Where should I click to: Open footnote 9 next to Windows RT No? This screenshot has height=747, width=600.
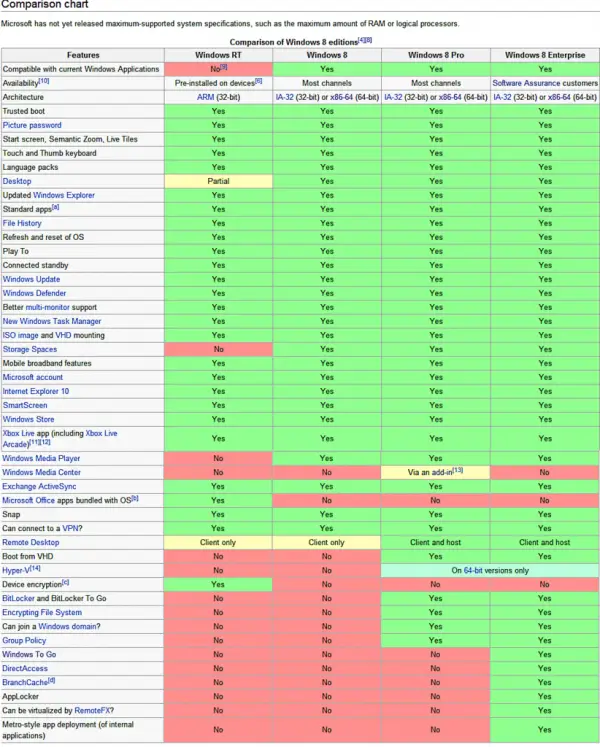click(x=224, y=67)
